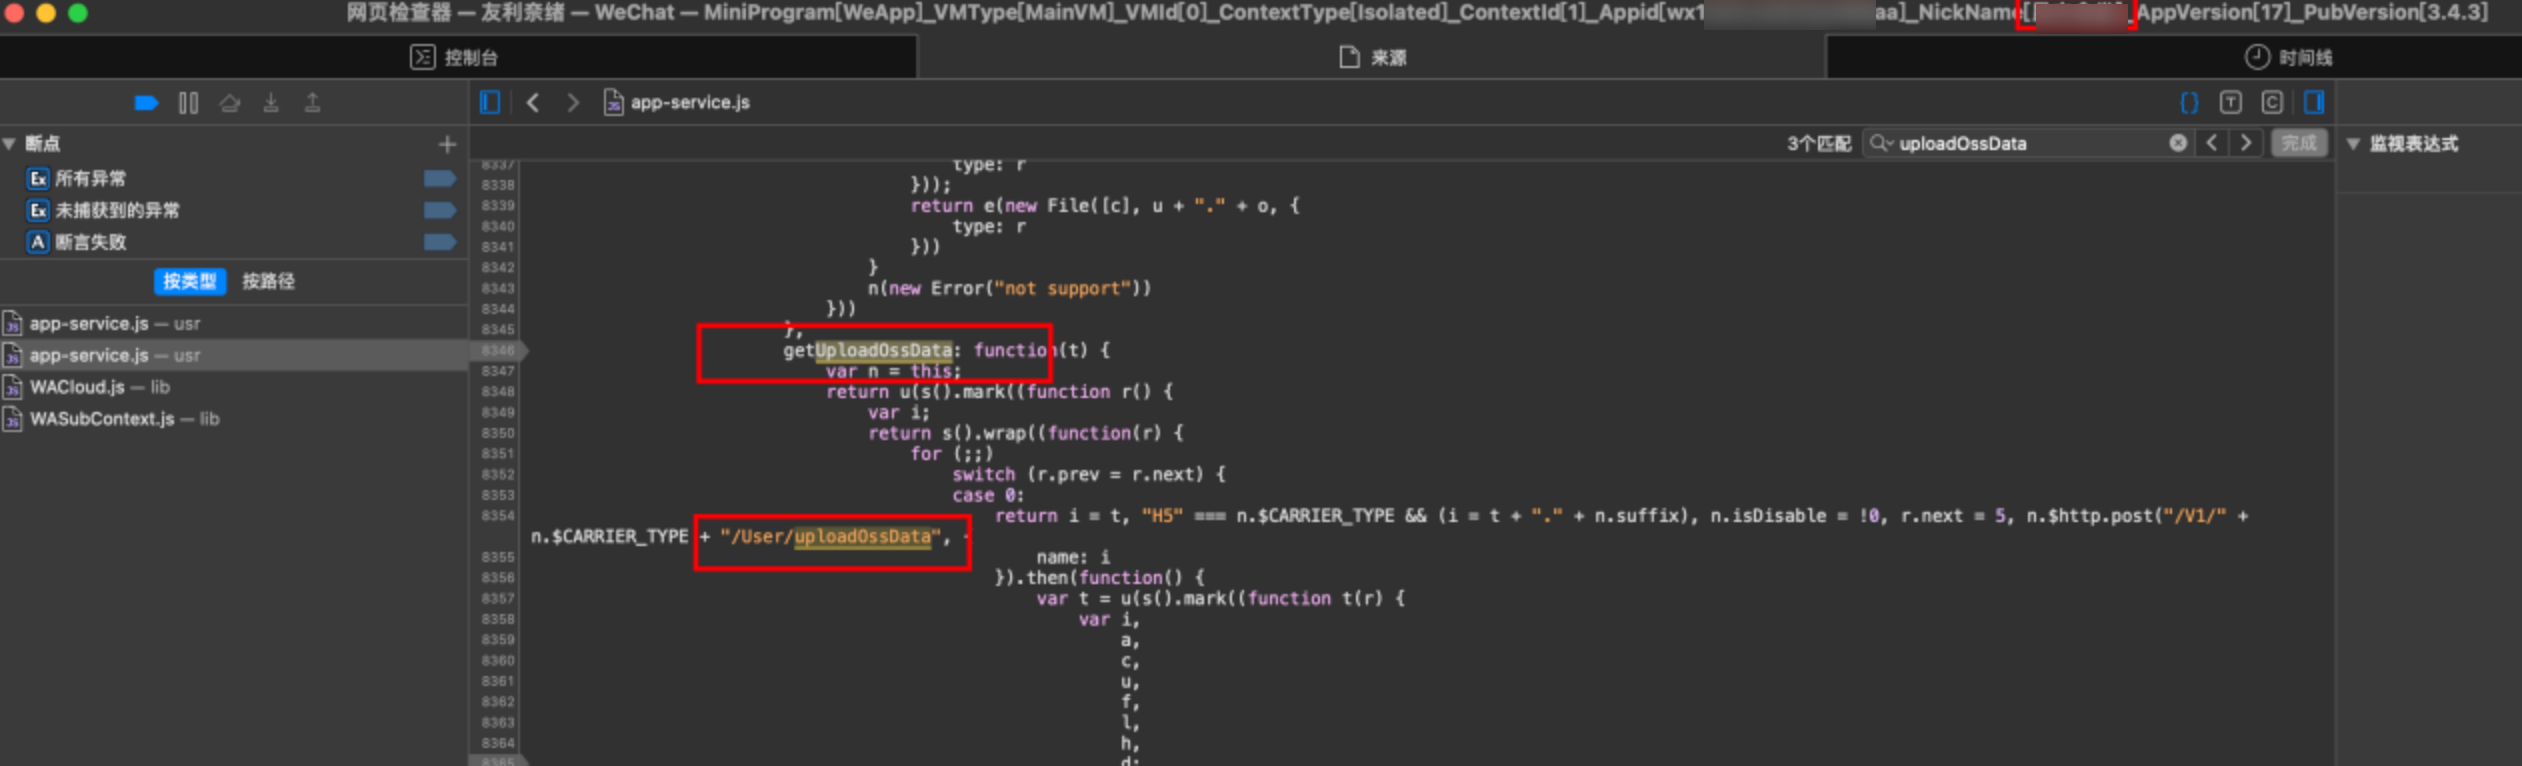Focus the uploadOssData search field
Screen dimensions: 2522x766
point(2028,144)
